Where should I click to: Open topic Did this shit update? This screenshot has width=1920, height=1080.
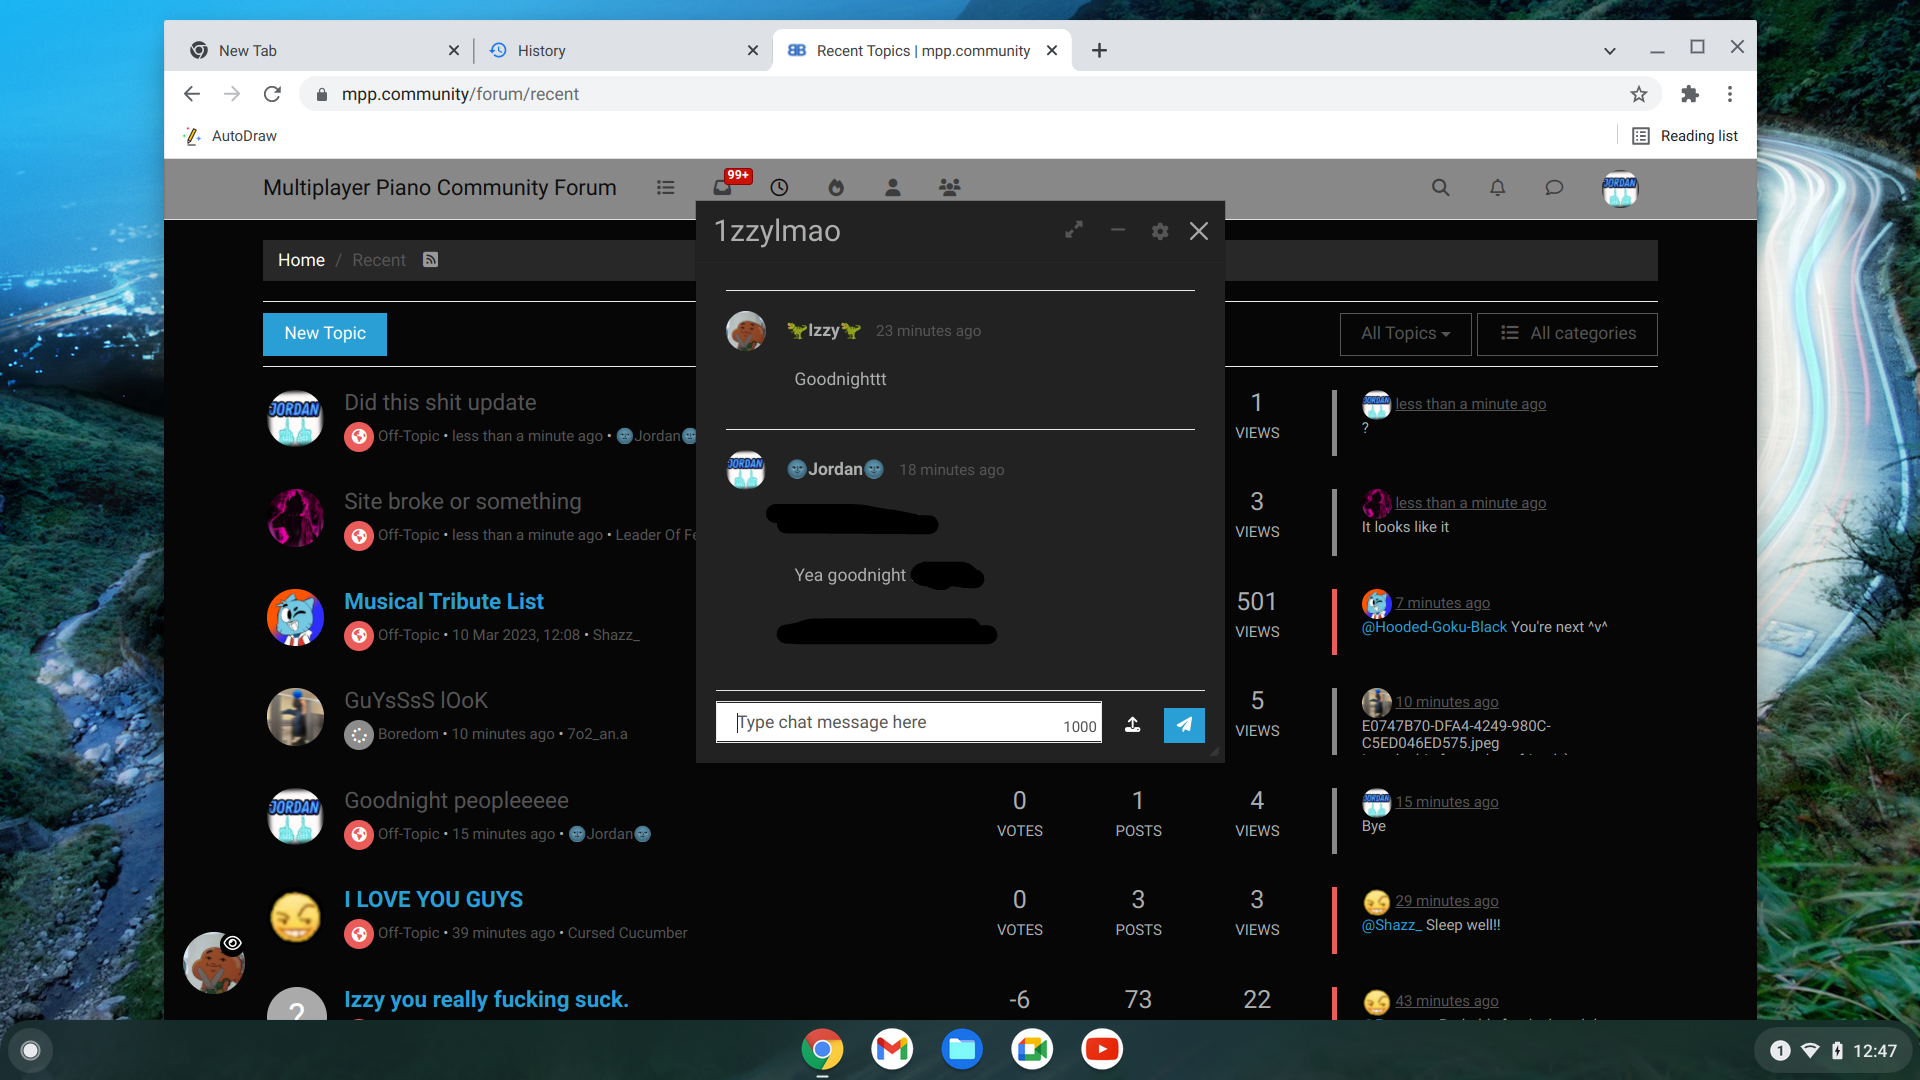[440, 402]
